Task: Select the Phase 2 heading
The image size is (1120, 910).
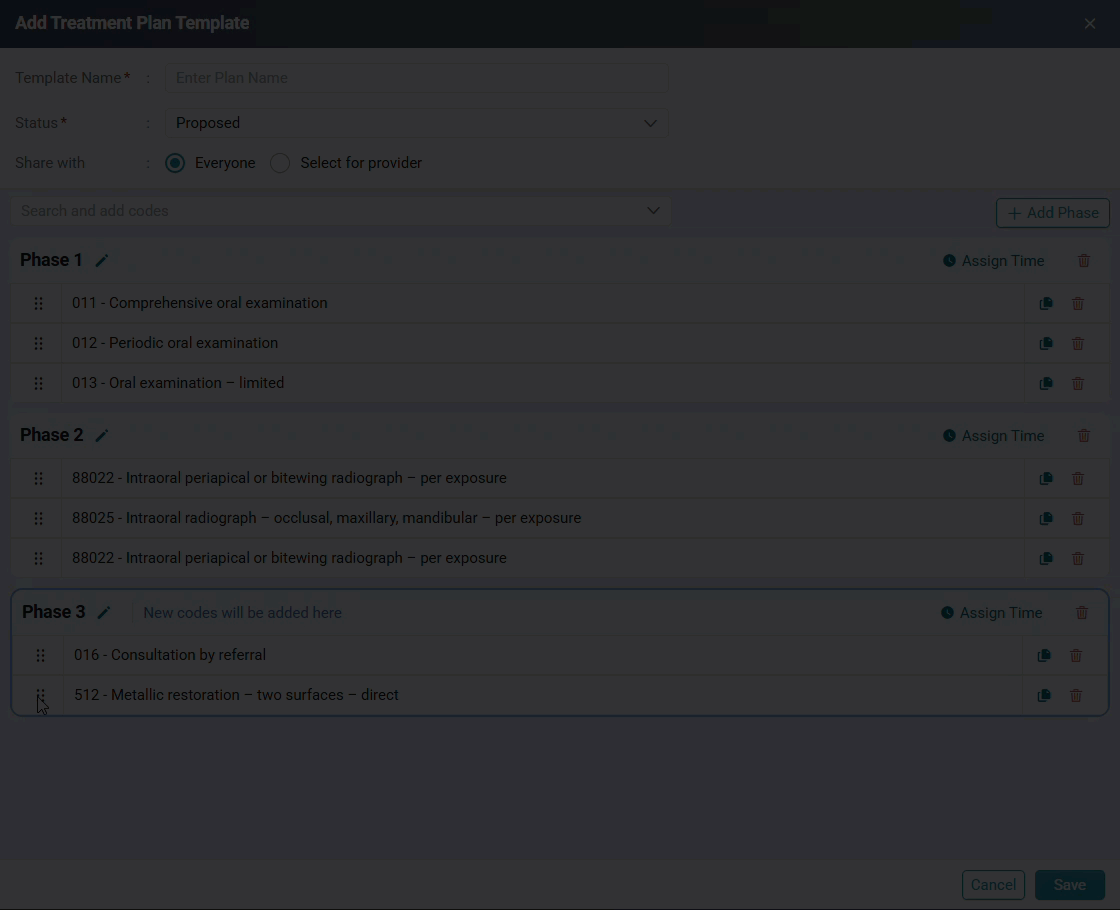Action: [x=51, y=435]
